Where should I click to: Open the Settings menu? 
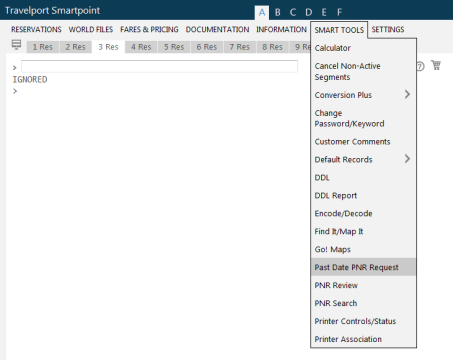(x=388, y=29)
